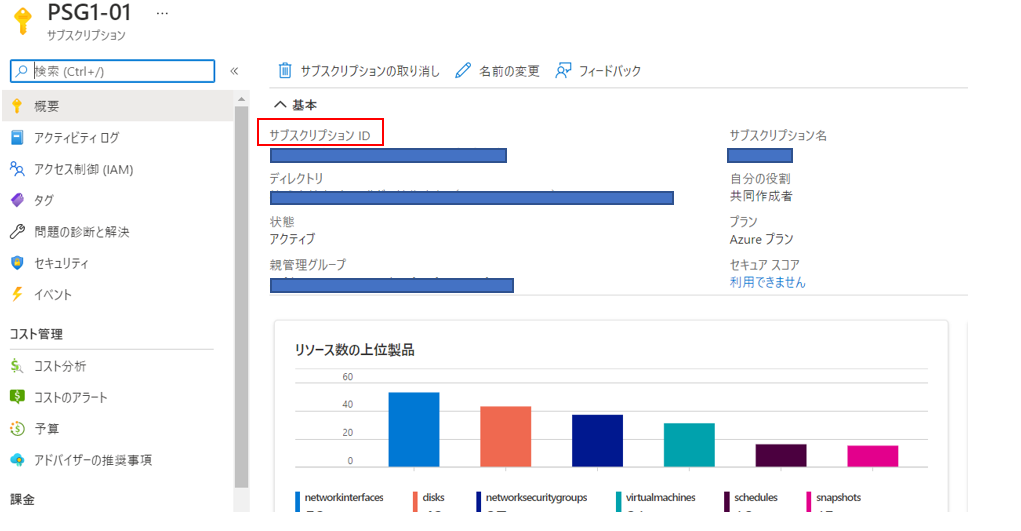Click the disks legend swatch
The image size is (1021, 531).
coord(415,501)
